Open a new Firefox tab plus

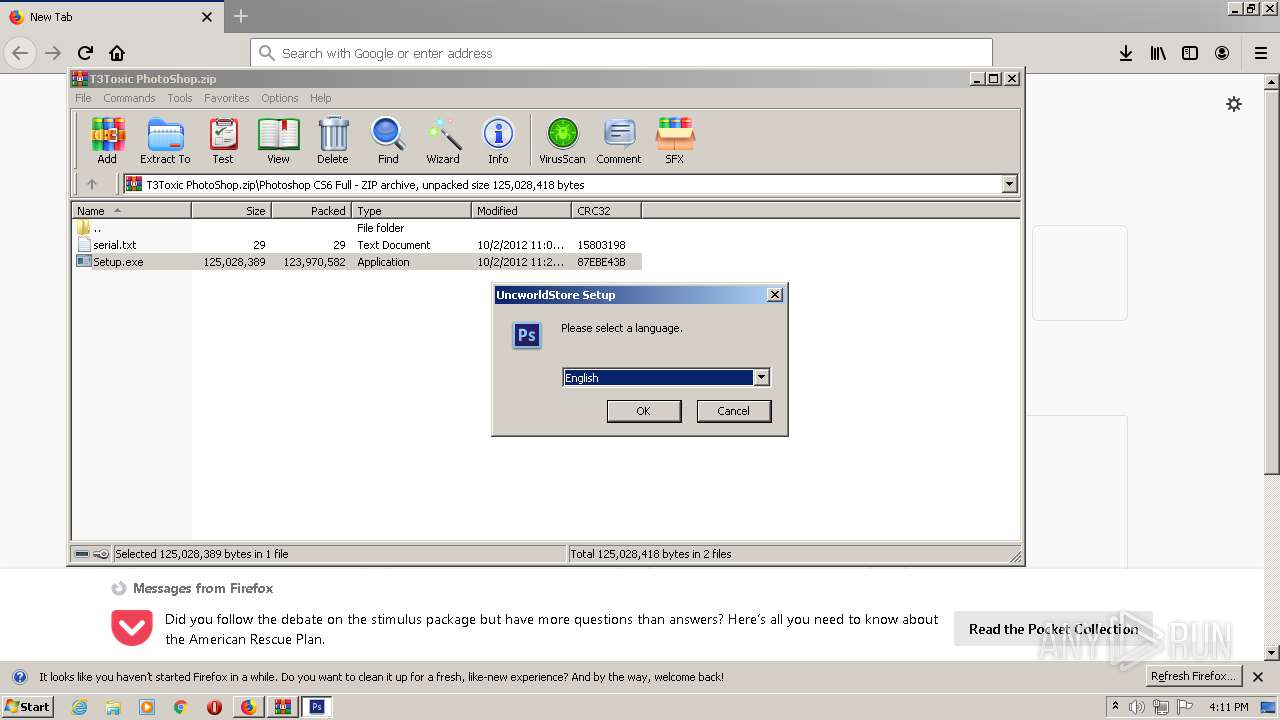tap(241, 16)
